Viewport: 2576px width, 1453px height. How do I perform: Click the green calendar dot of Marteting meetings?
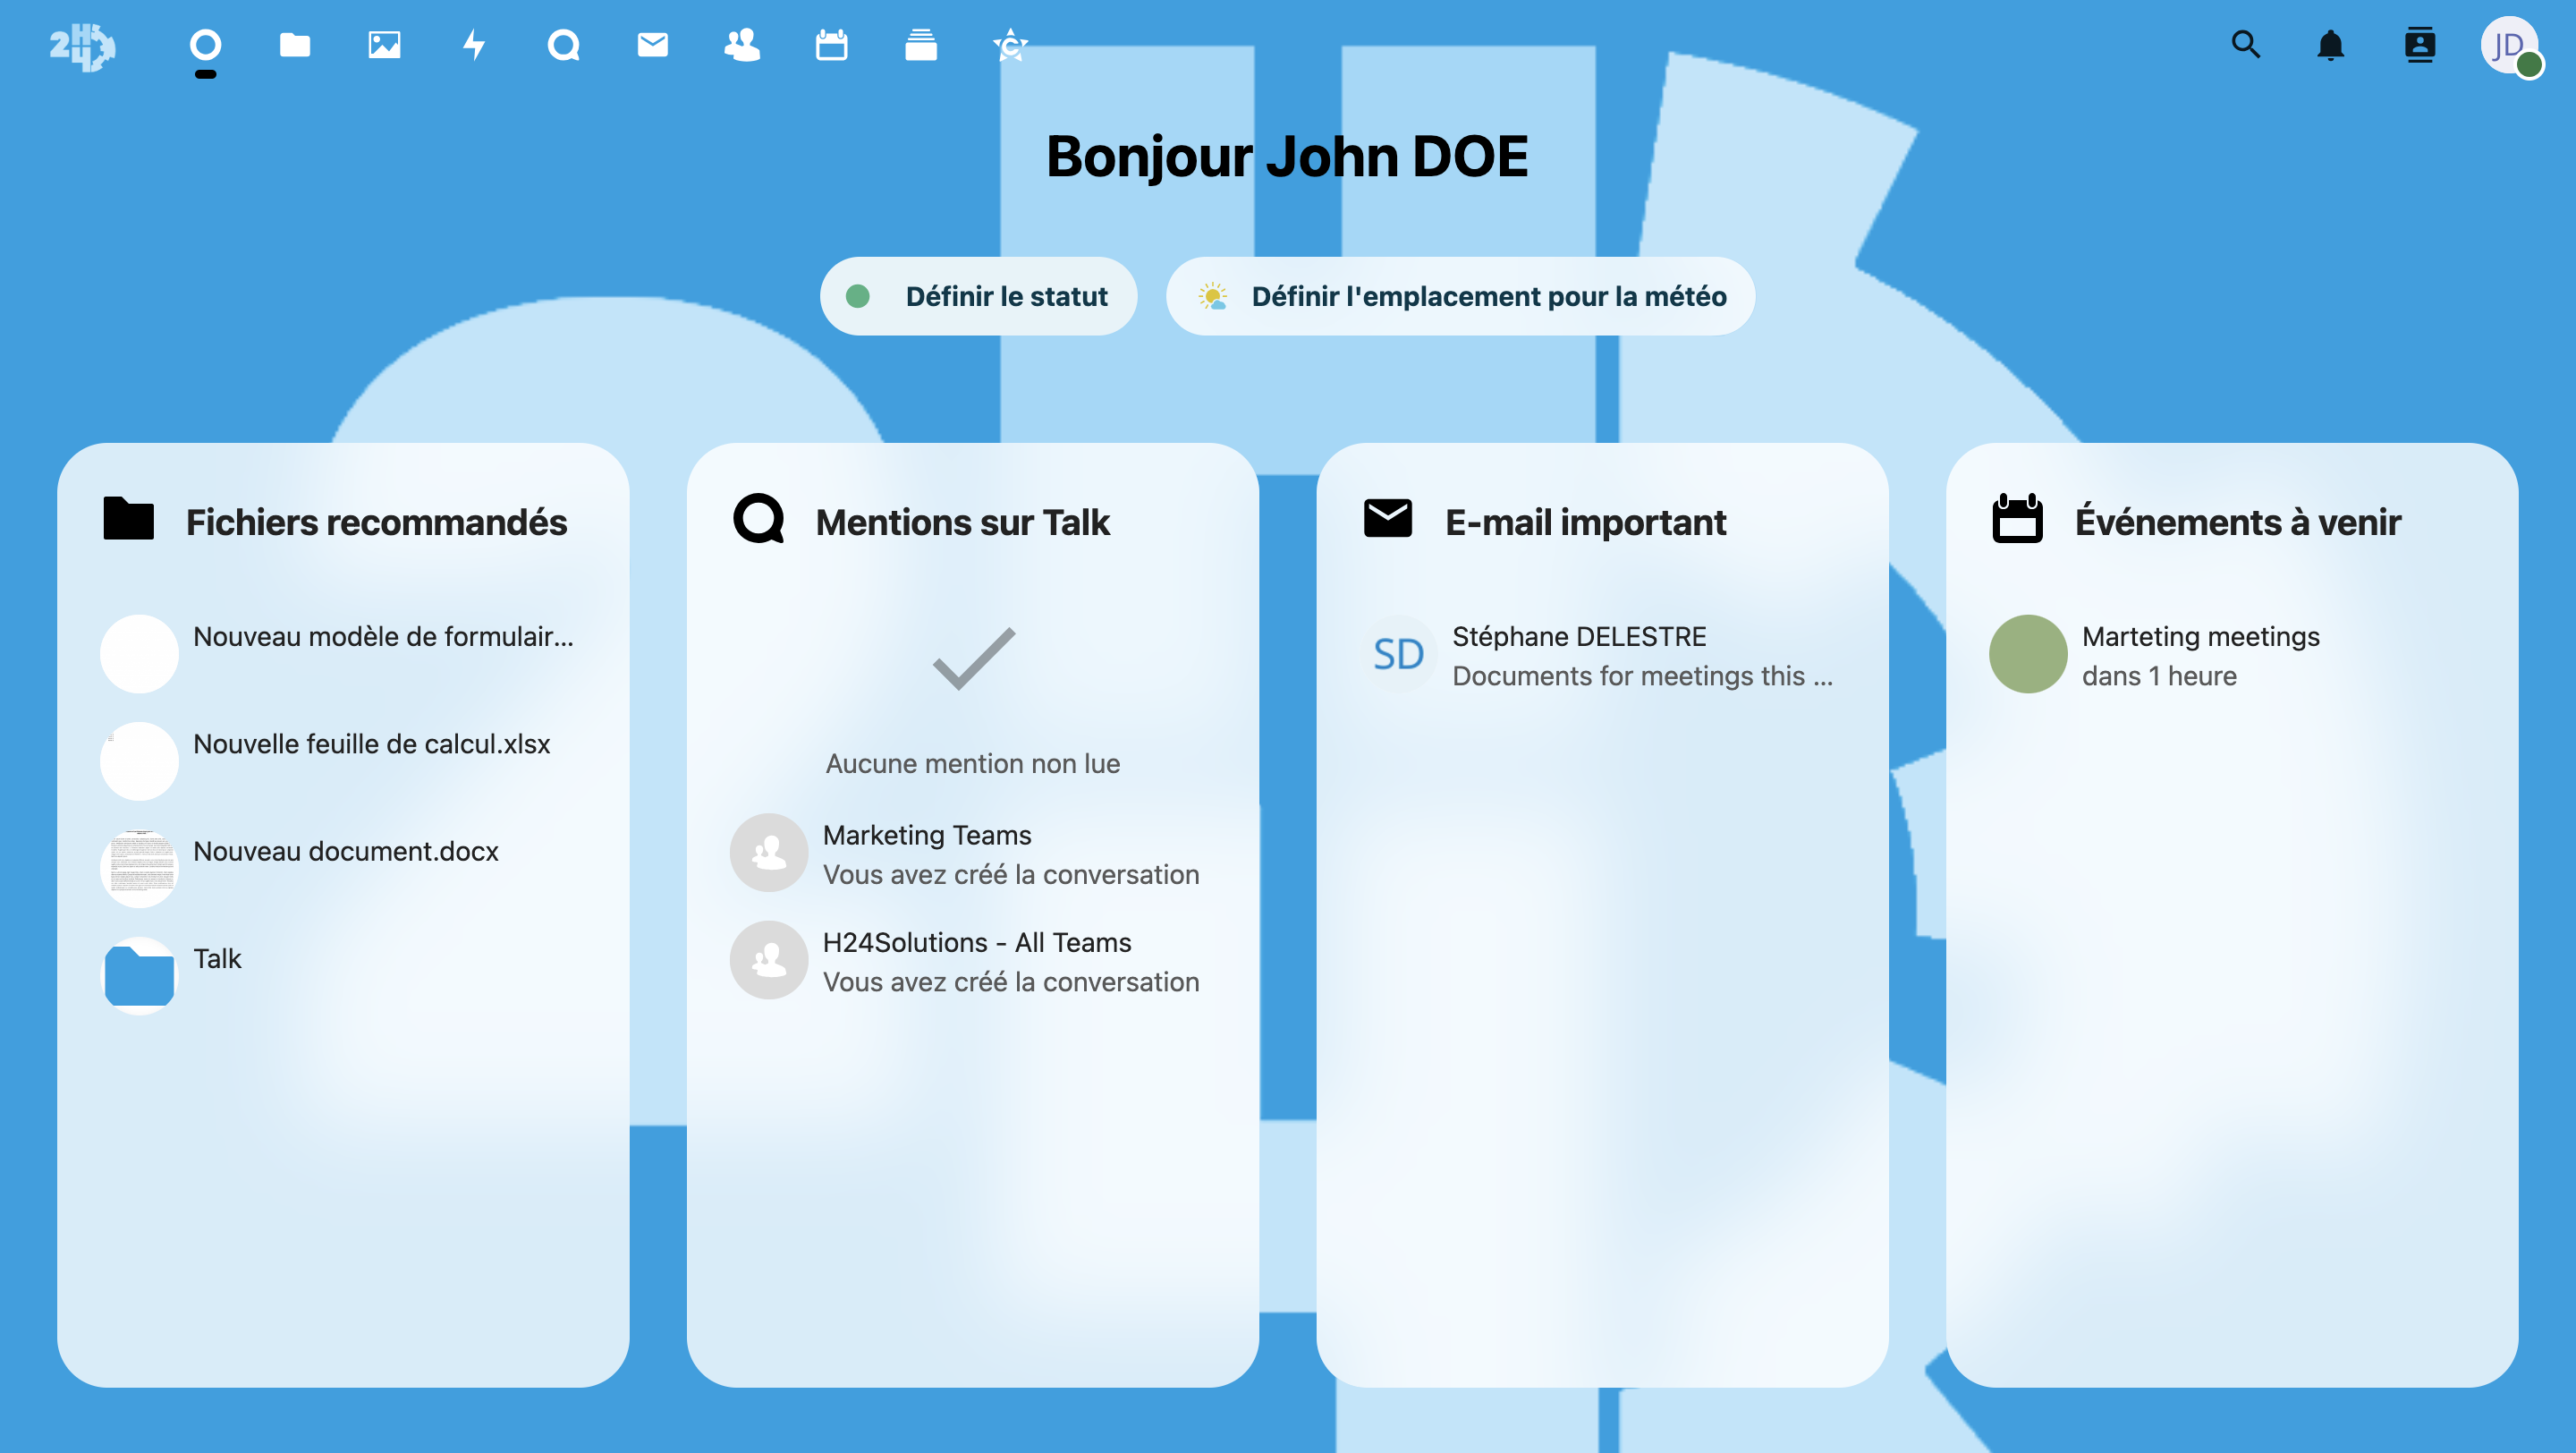2028,654
